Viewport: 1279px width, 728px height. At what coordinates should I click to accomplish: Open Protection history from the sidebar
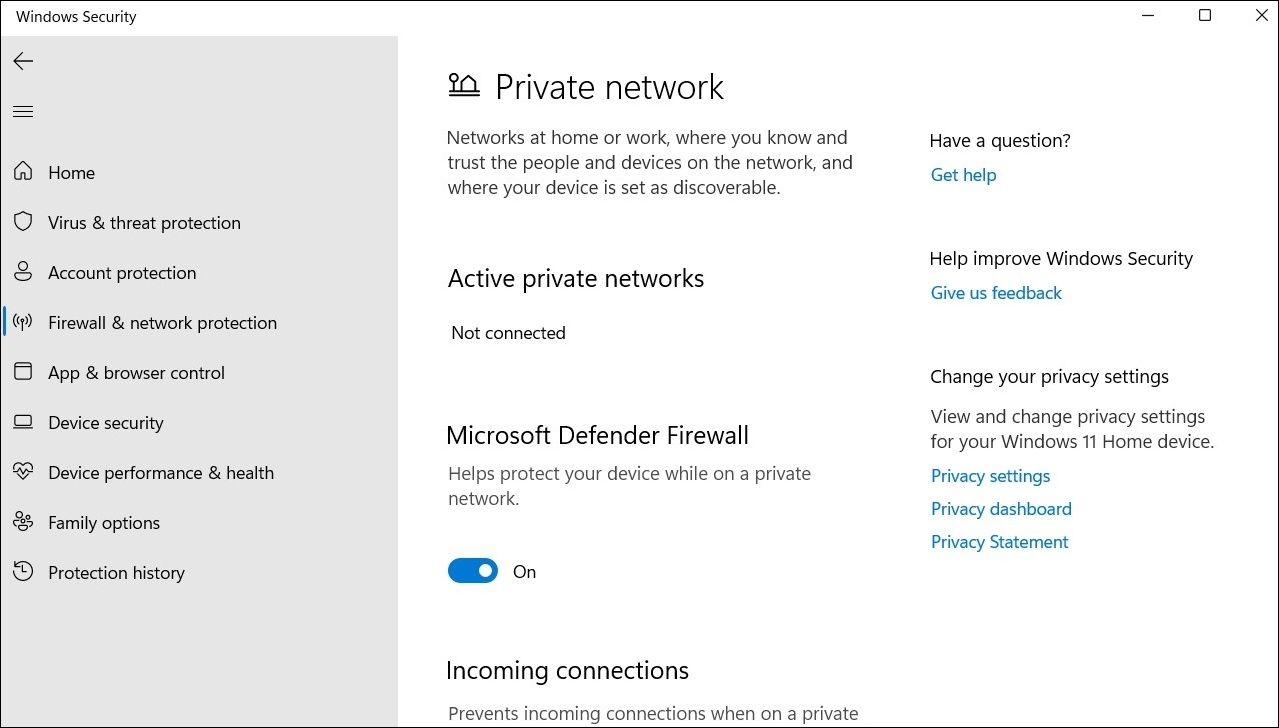tap(23, 571)
